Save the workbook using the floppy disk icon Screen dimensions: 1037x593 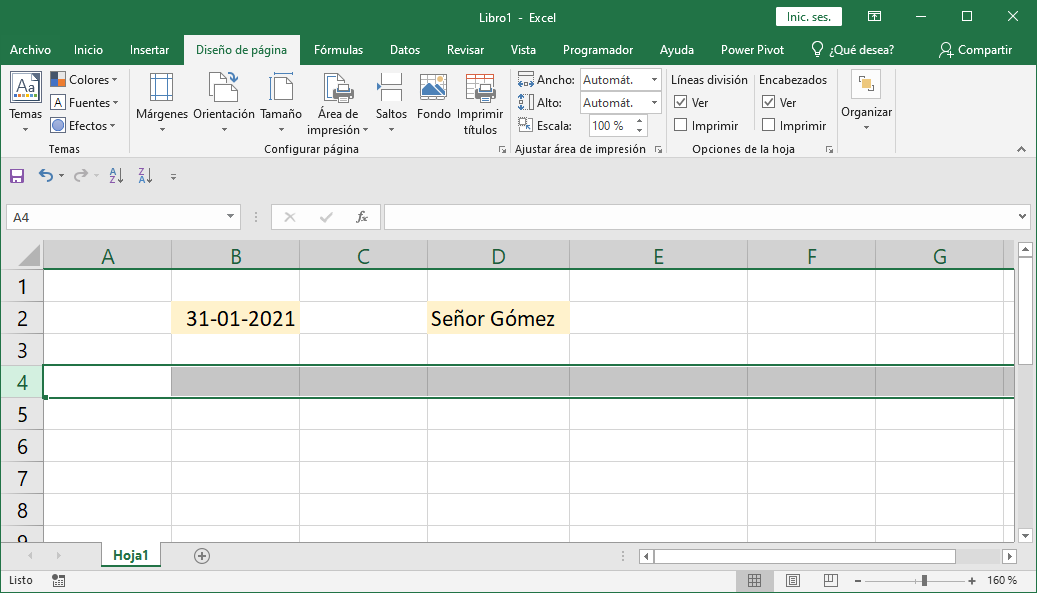point(17,176)
